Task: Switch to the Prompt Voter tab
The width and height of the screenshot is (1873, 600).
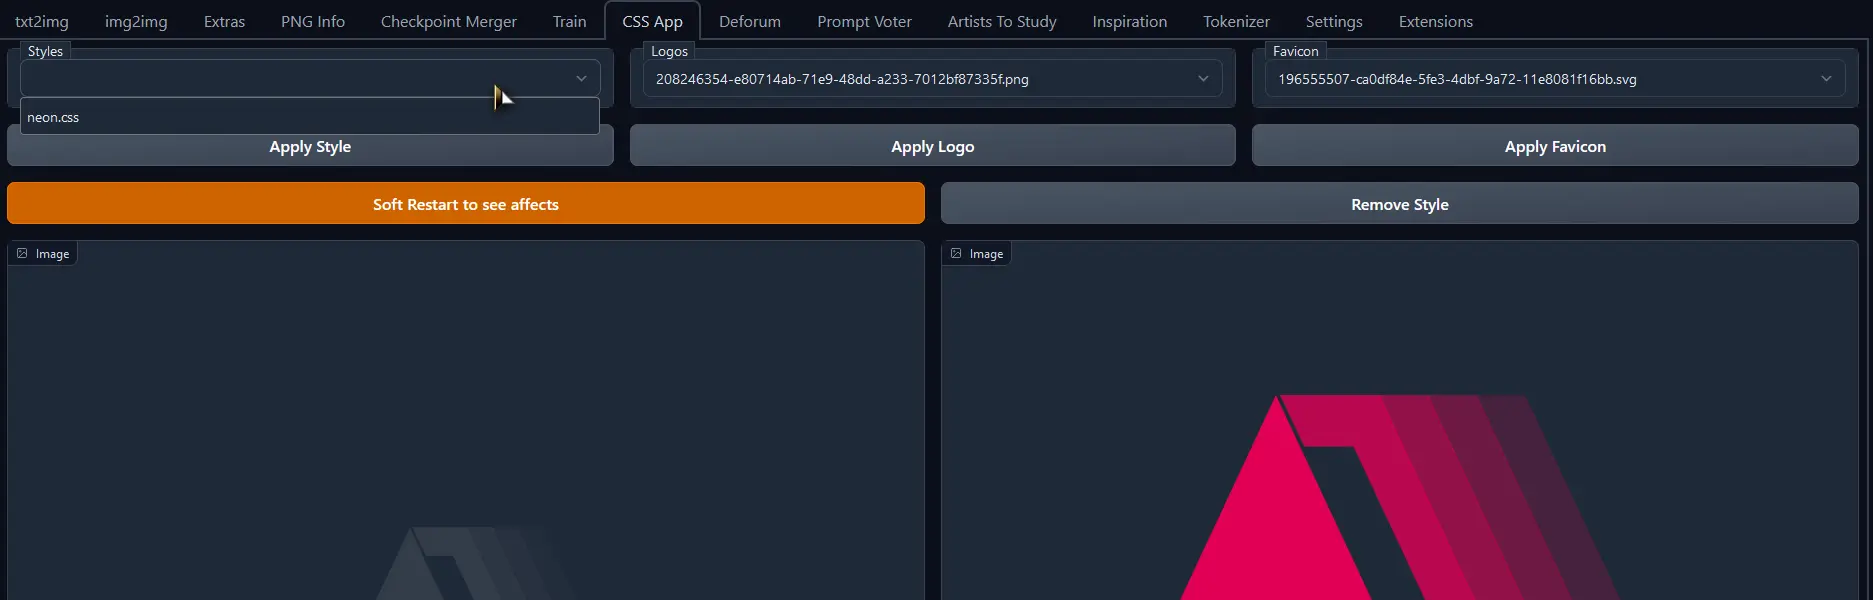Action: tap(864, 21)
